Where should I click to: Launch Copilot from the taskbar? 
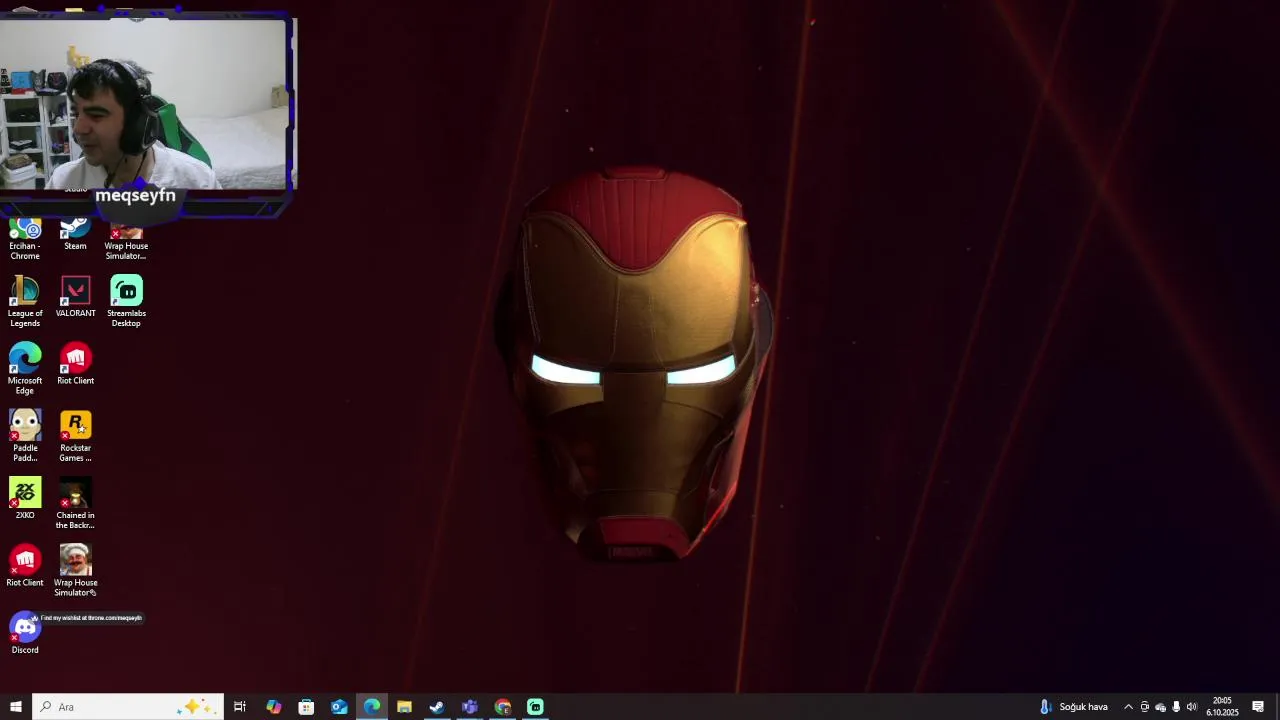(x=273, y=707)
